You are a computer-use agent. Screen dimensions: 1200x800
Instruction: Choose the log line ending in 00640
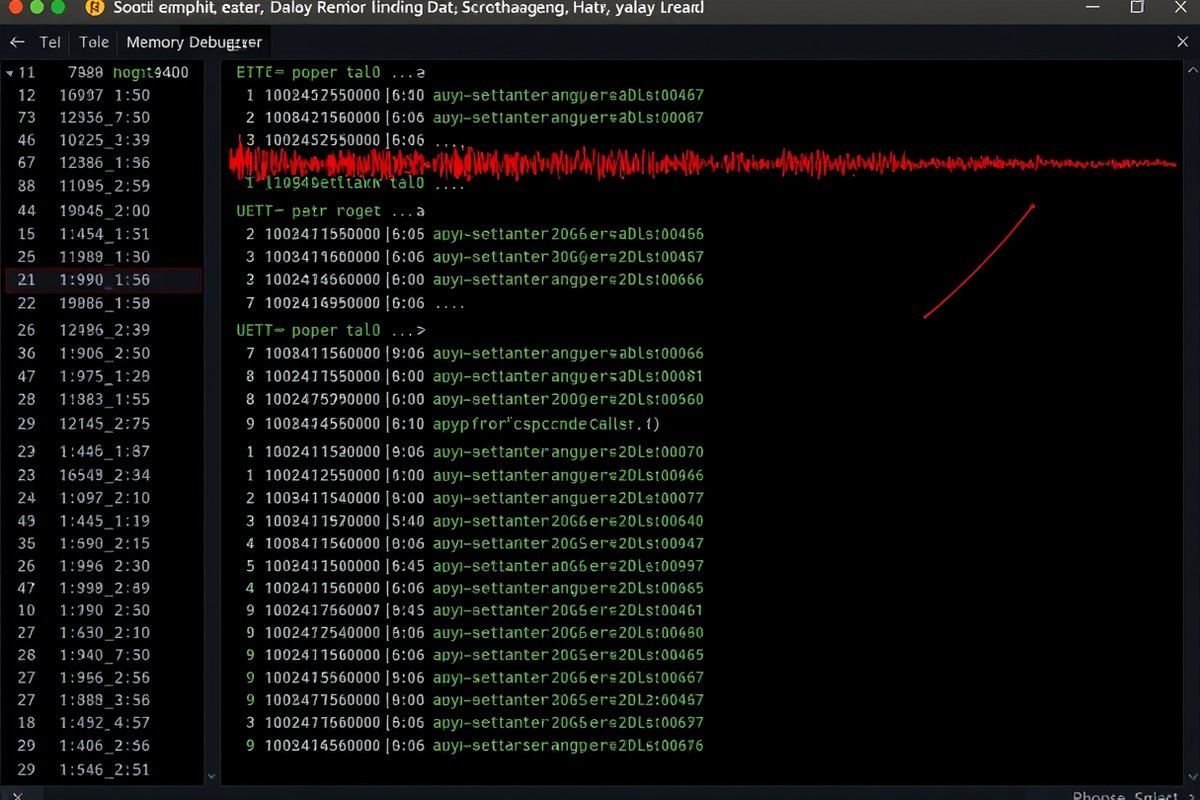pyautogui.click(x=474, y=520)
